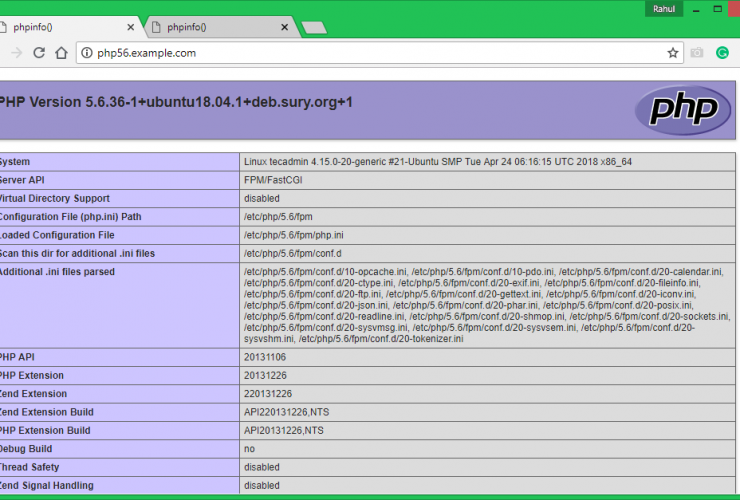Open a new tab with the new tab button

click(x=313, y=27)
